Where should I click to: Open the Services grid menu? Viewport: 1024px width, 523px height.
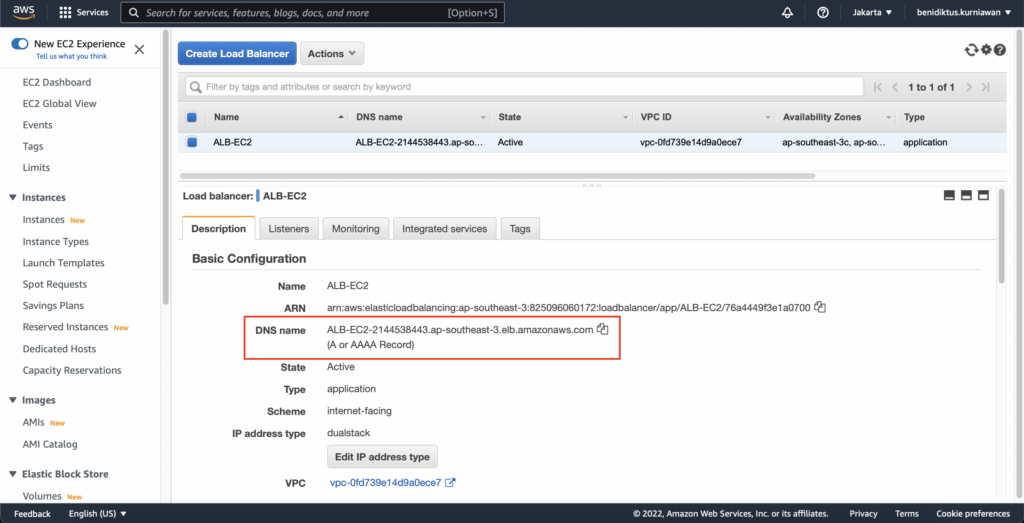pos(84,13)
